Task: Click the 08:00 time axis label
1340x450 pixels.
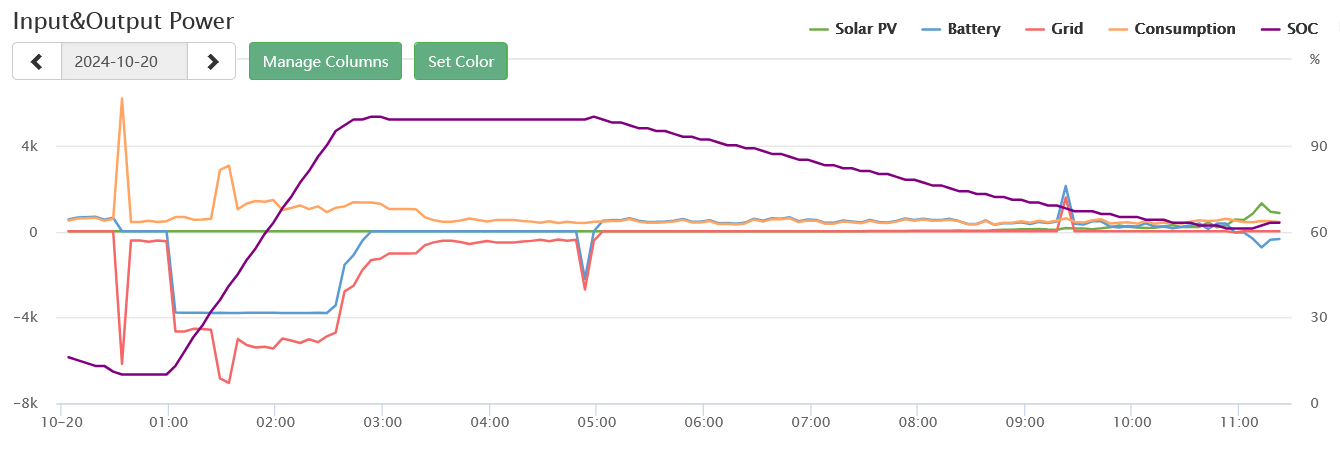Action: pos(917,424)
